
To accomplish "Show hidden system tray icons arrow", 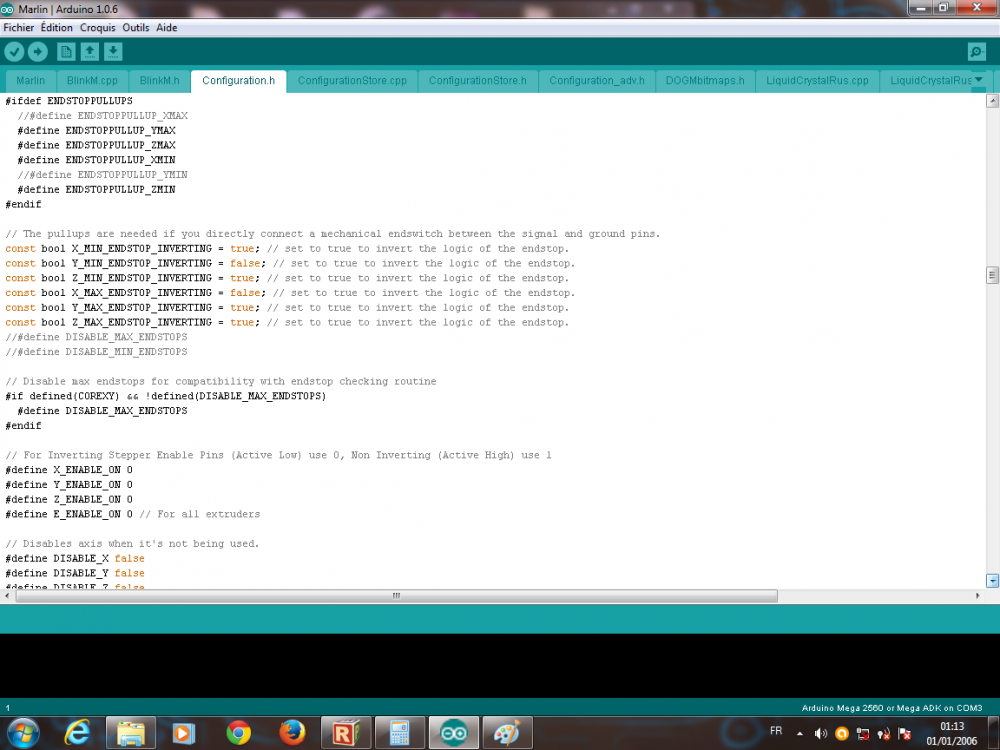I will tap(800, 733).
